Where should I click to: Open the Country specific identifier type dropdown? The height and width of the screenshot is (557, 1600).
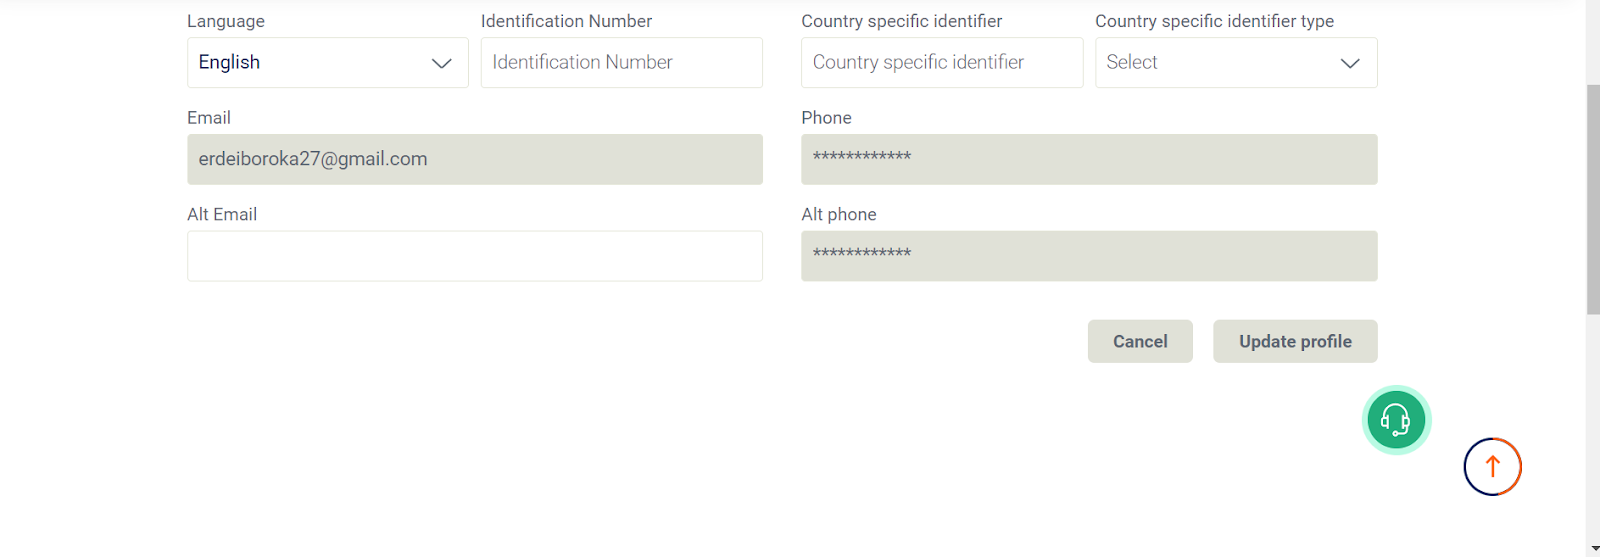click(x=1236, y=62)
